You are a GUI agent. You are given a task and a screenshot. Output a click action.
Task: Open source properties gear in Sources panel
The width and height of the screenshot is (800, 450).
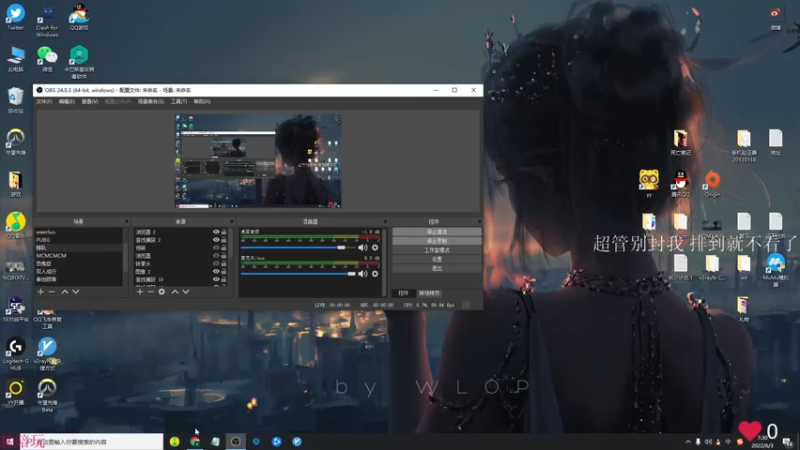[162, 292]
